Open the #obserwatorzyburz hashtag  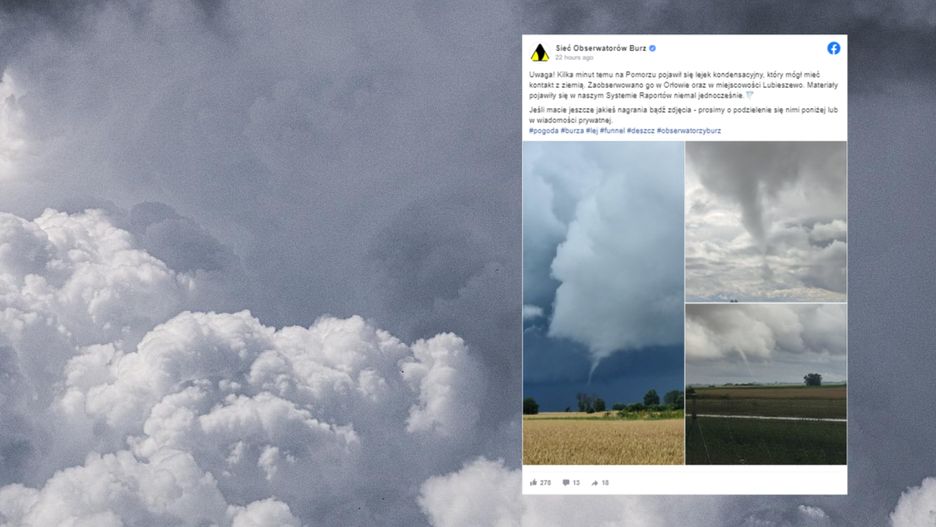pos(689,131)
